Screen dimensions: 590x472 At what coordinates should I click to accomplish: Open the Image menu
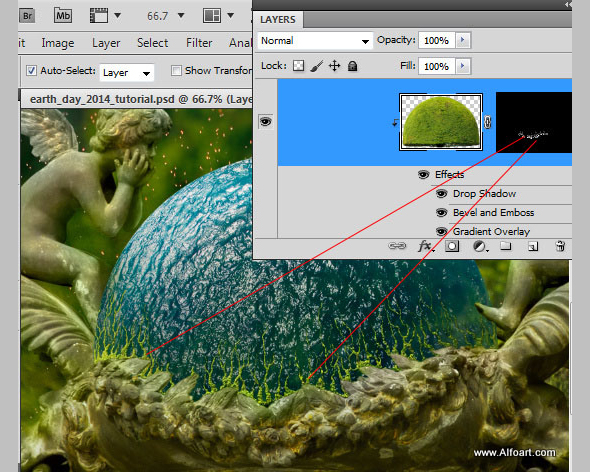pyautogui.click(x=58, y=43)
